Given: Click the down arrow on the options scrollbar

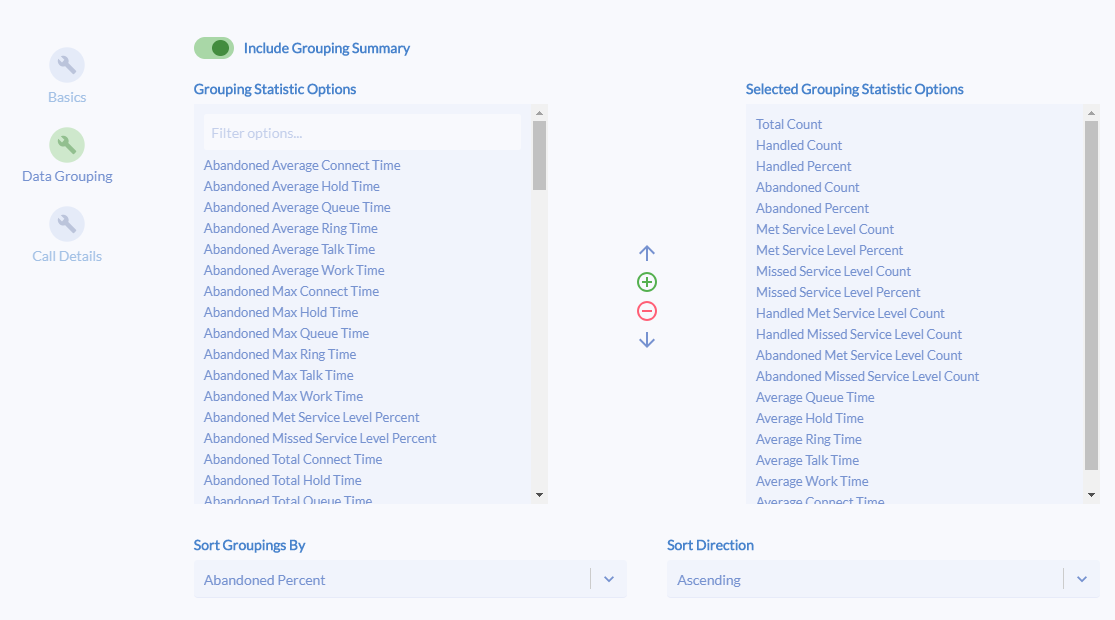Looking at the screenshot, I should click(x=540, y=493).
